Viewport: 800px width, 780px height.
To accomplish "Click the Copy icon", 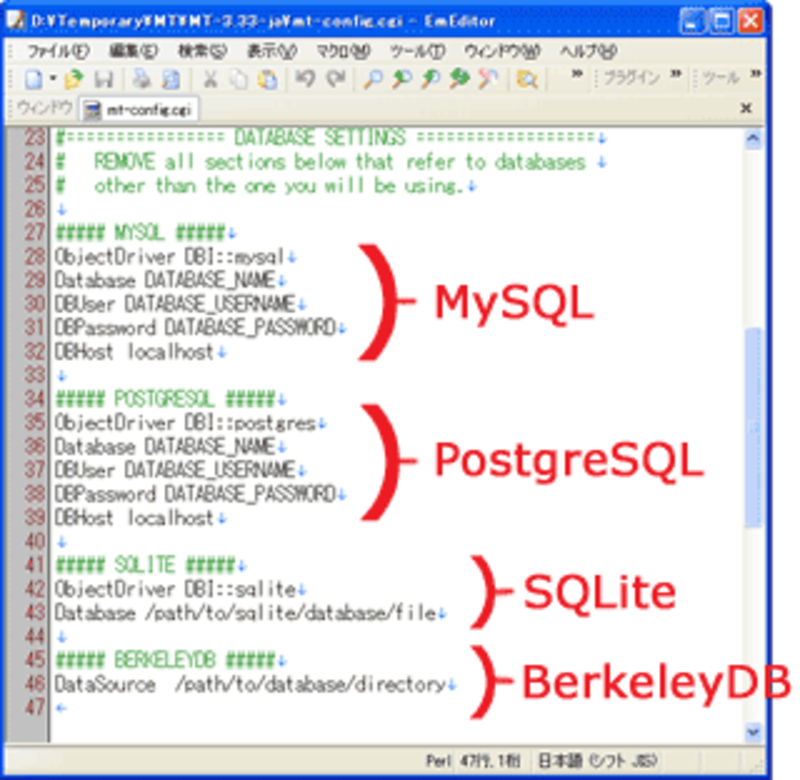I will click(x=239, y=79).
